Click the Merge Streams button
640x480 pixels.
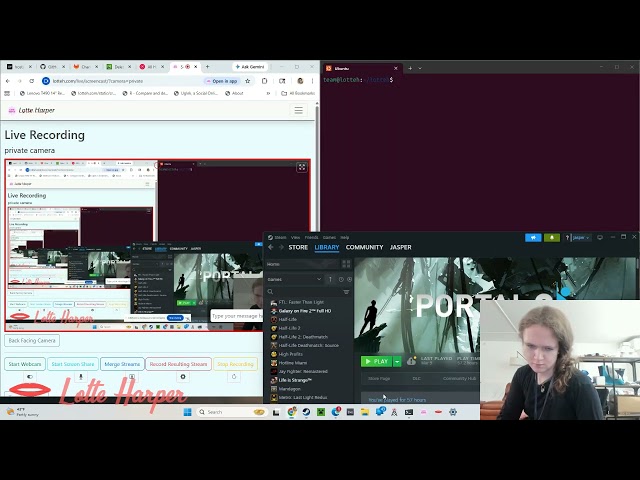coord(122,364)
